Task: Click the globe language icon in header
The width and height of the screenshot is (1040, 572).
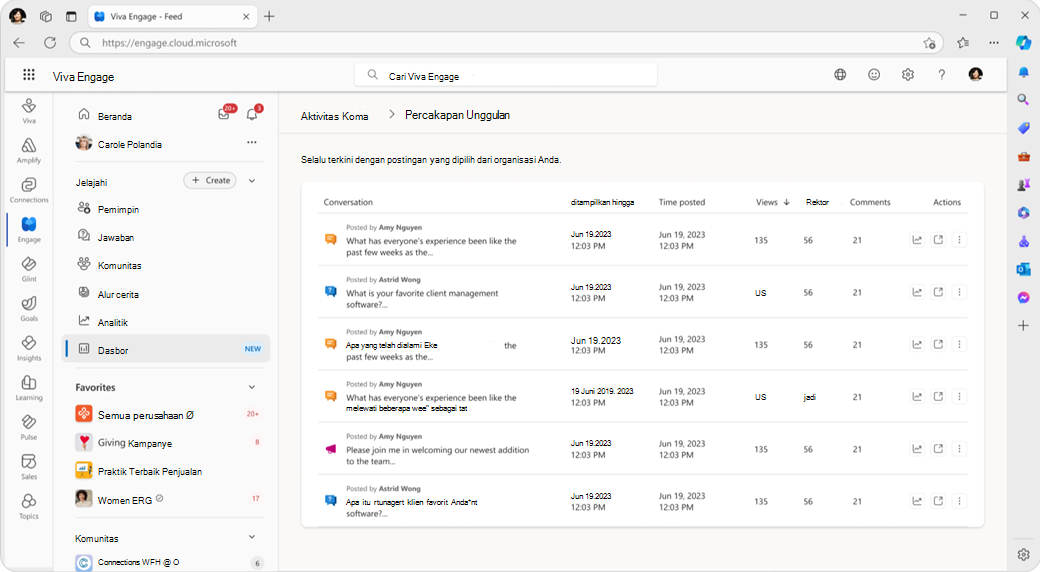Action: (x=840, y=74)
